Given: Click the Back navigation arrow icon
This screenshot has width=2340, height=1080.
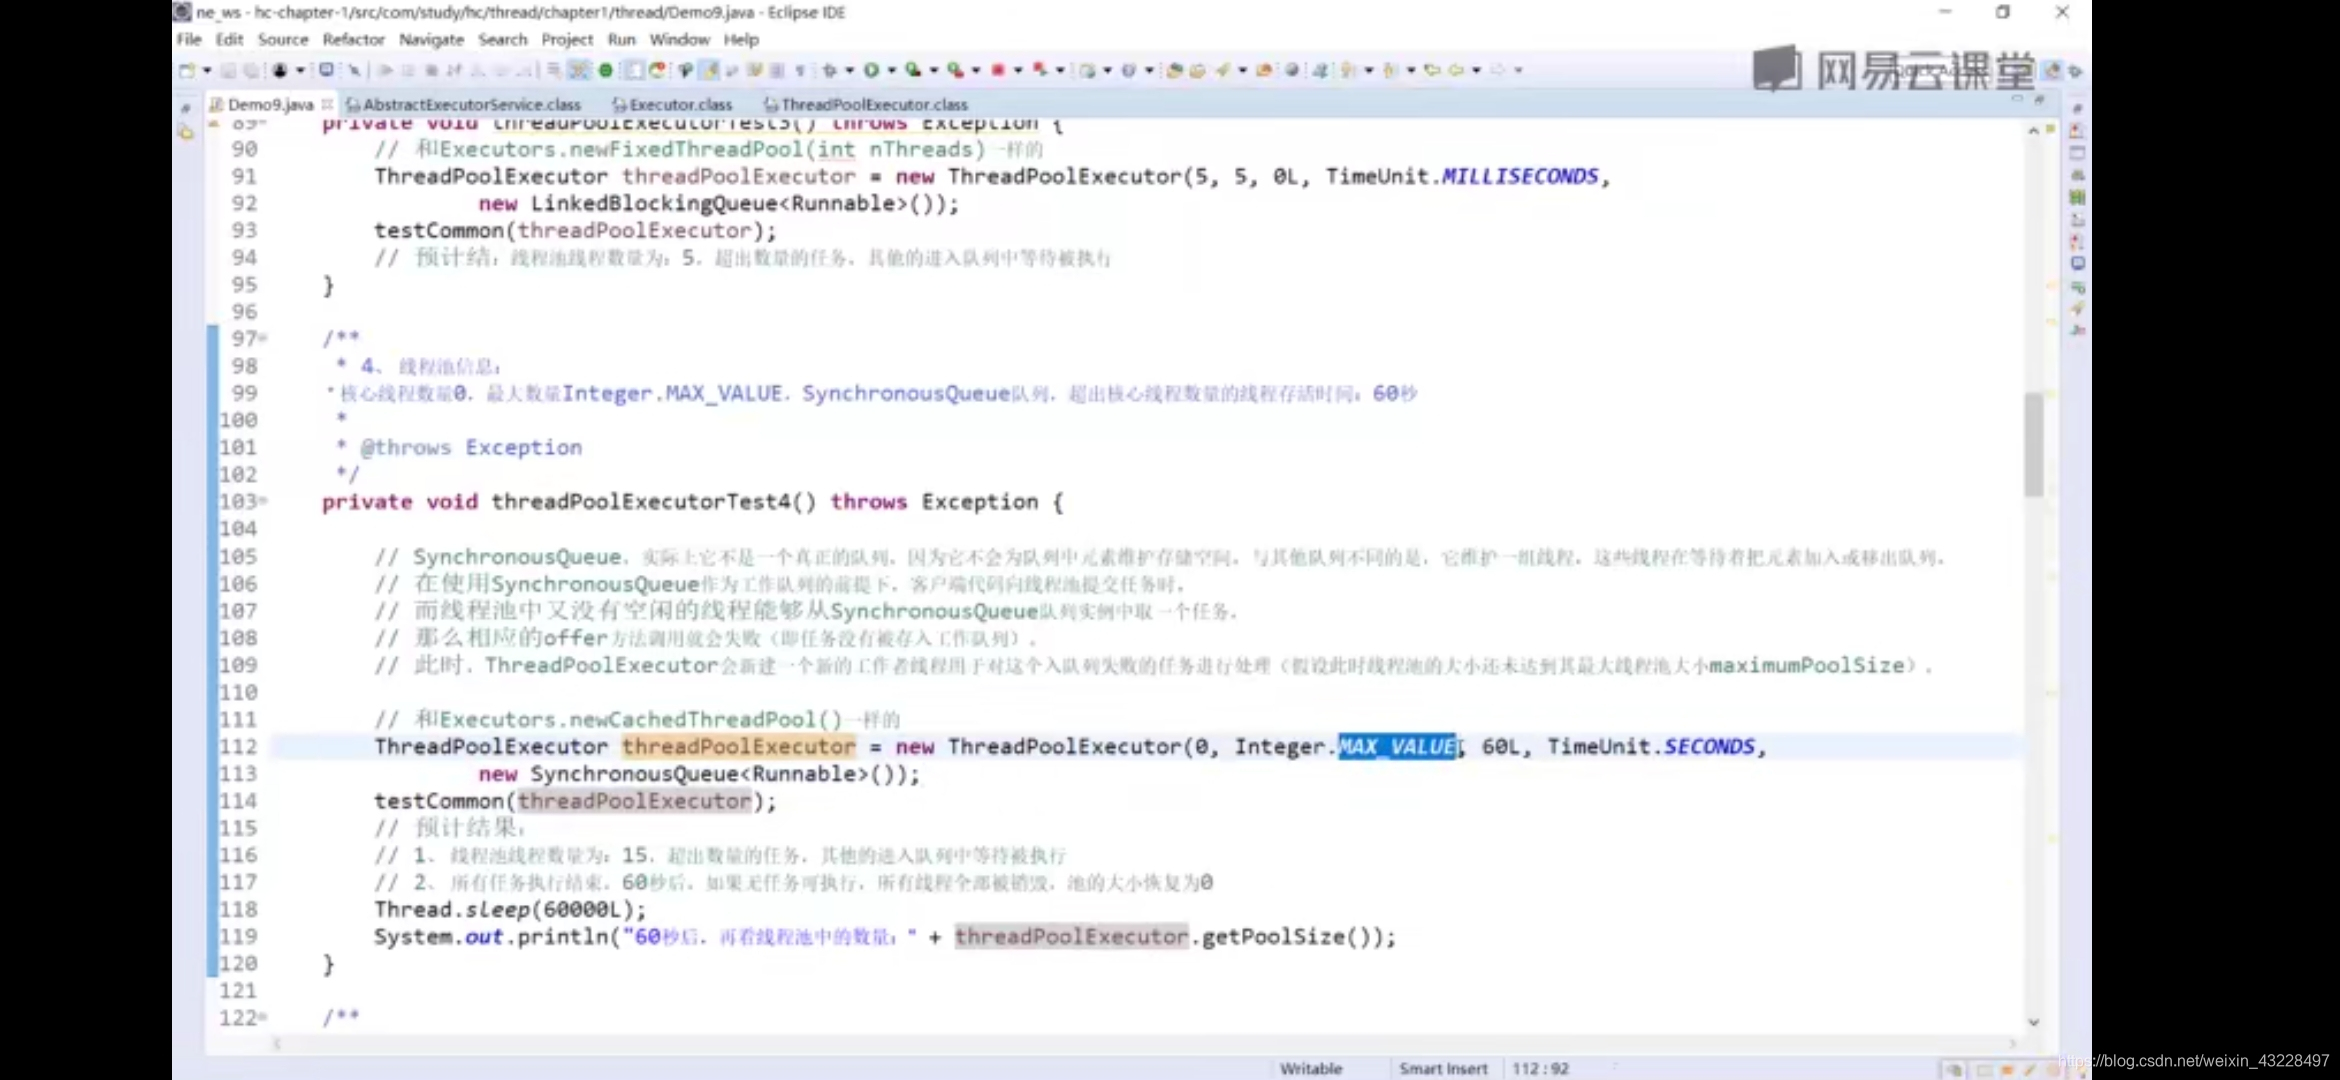Looking at the screenshot, I should (1456, 70).
